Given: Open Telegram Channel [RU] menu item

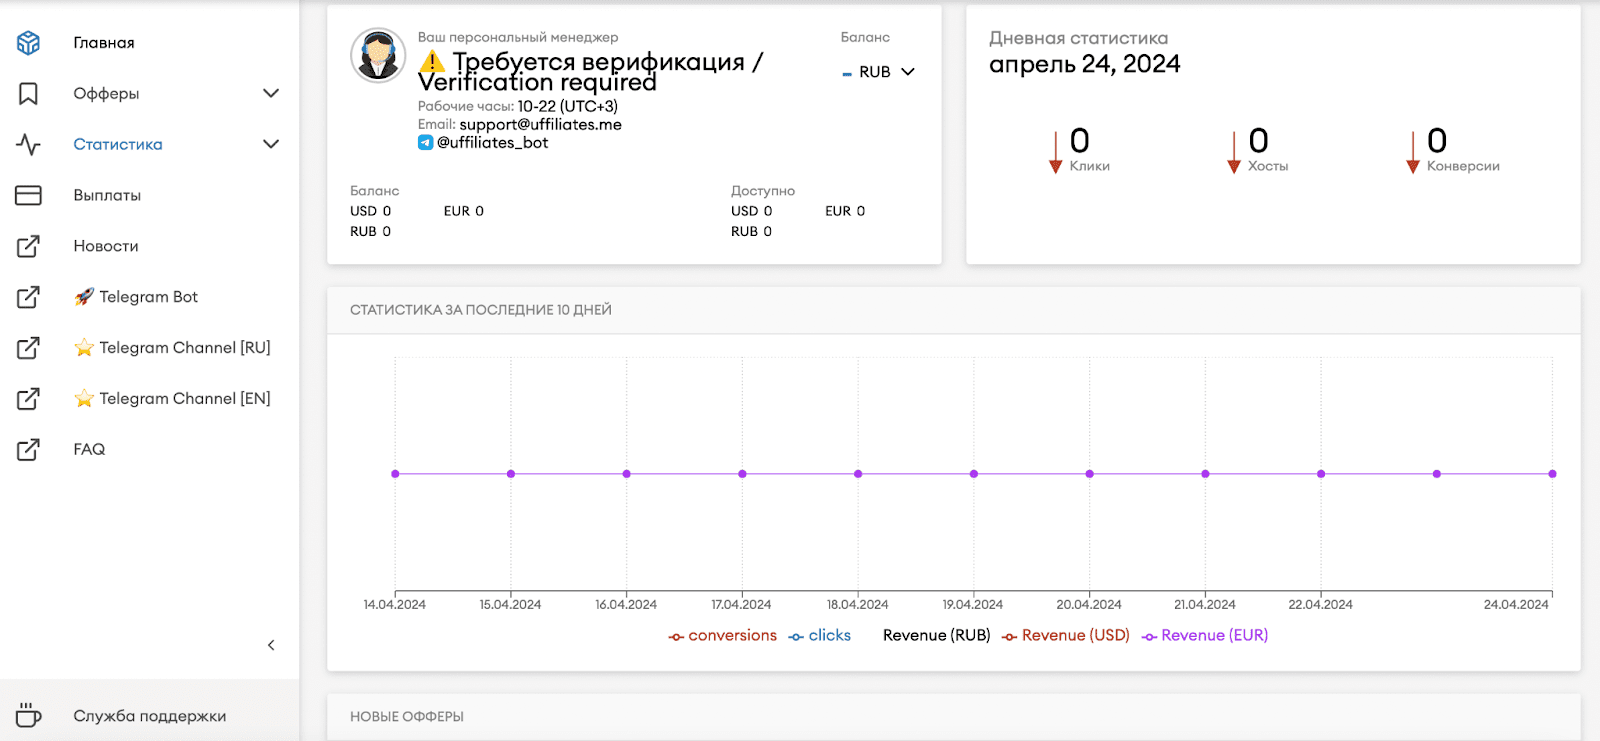Looking at the screenshot, I should click(184, 347).
